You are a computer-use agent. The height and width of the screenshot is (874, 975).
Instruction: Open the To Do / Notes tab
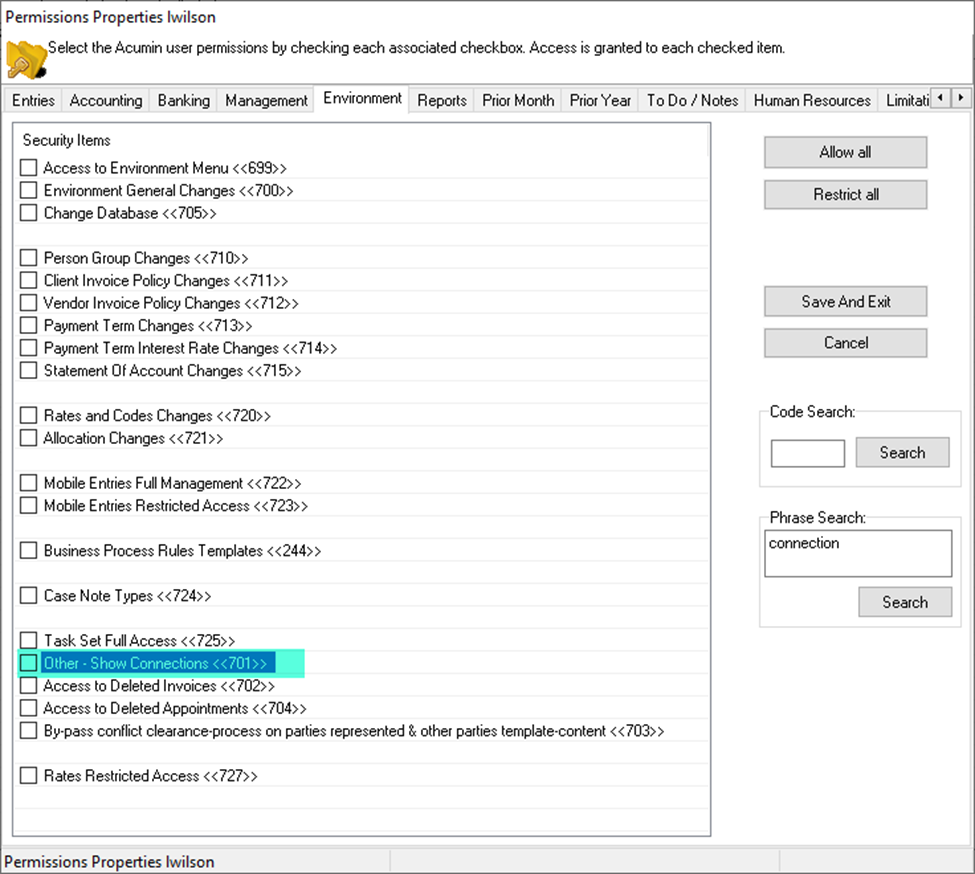[x=693, y=101]
